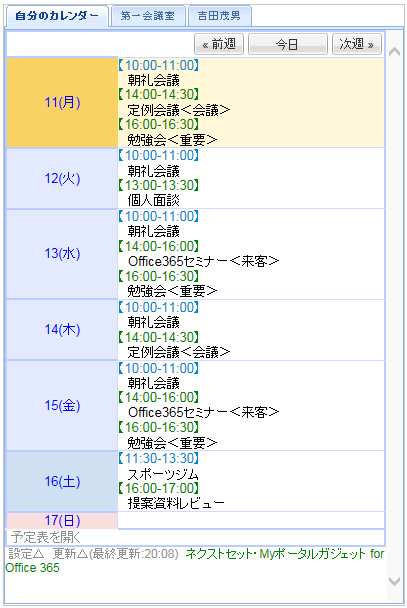Viewport: 407px width, 608px height.
Task: Expand the 設定 settings triangle
Action: [x=26, y=554]
